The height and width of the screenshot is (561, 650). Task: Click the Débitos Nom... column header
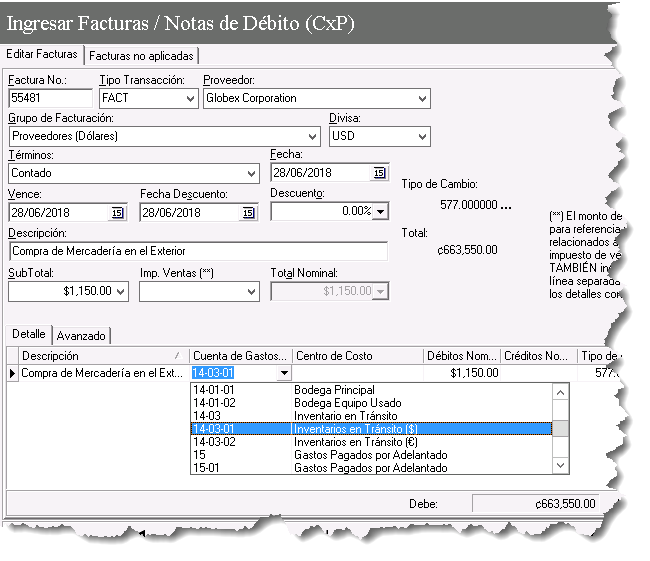click(x=462, y=356)
